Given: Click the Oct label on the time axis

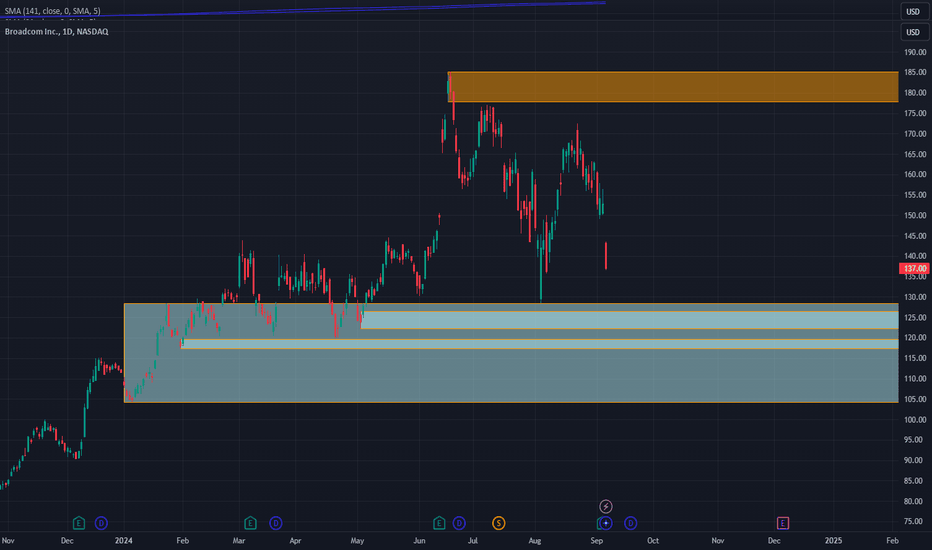Looking at the screenshot, I should [x=653, y=540].
